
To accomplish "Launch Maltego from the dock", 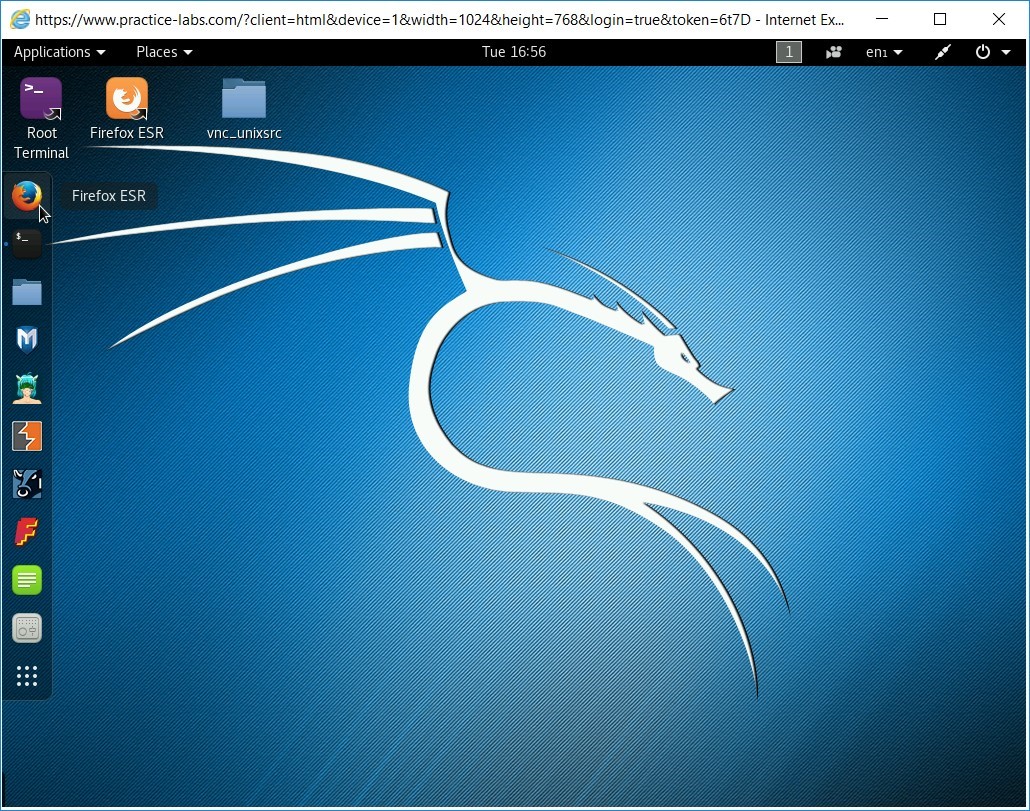I will tap(27, 484).
